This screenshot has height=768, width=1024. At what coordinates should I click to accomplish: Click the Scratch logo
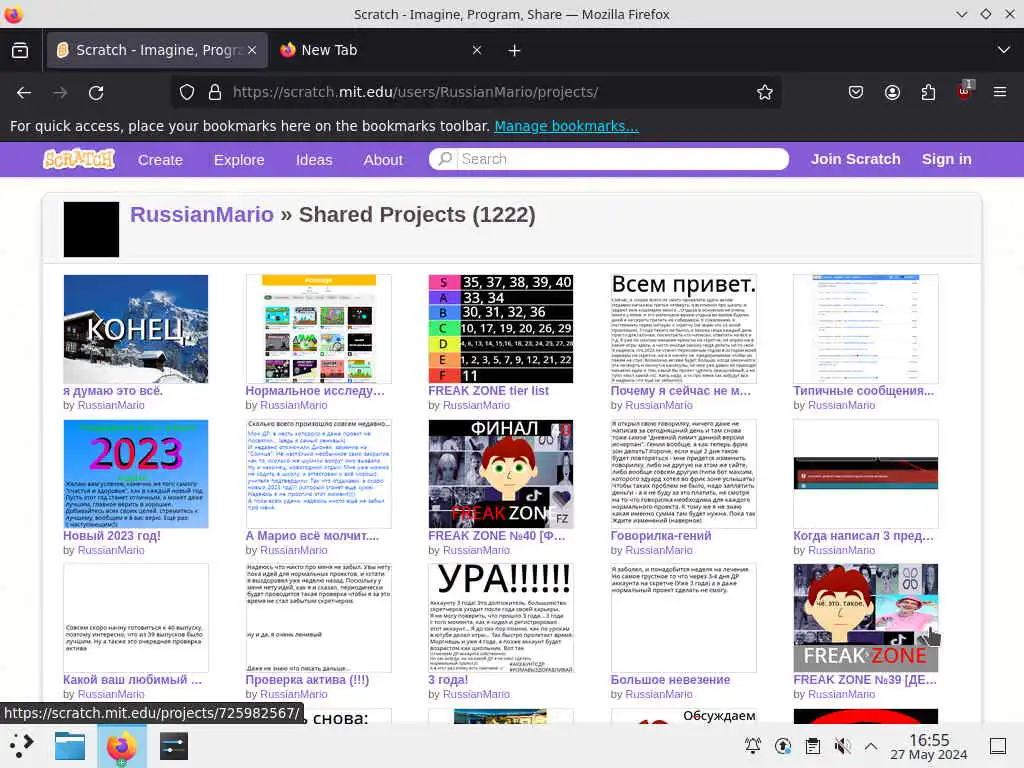click(x=79, y=159)
